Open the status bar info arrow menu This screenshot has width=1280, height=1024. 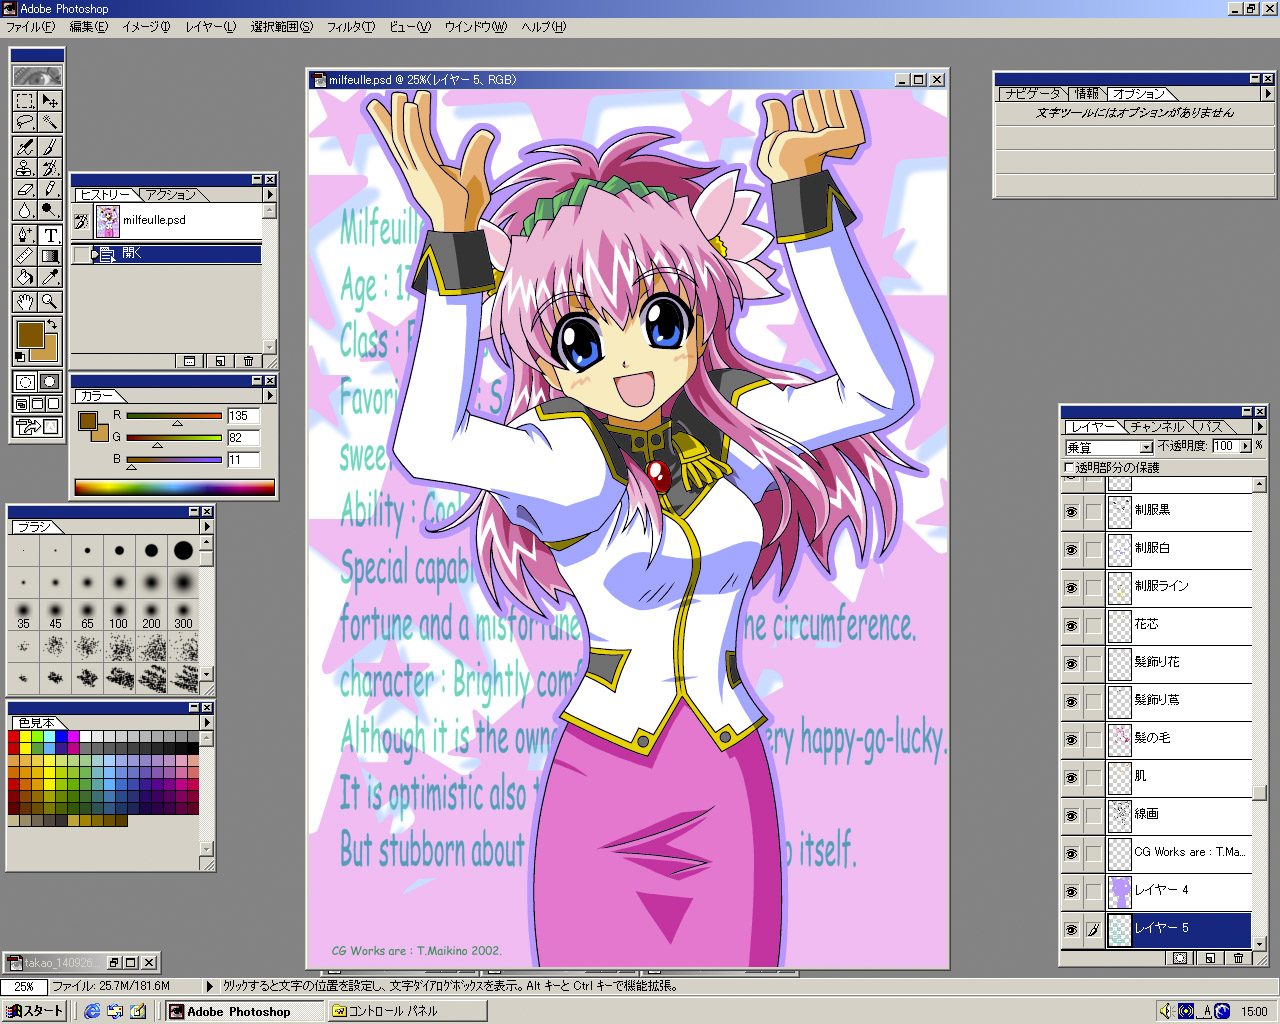point(209,986)
